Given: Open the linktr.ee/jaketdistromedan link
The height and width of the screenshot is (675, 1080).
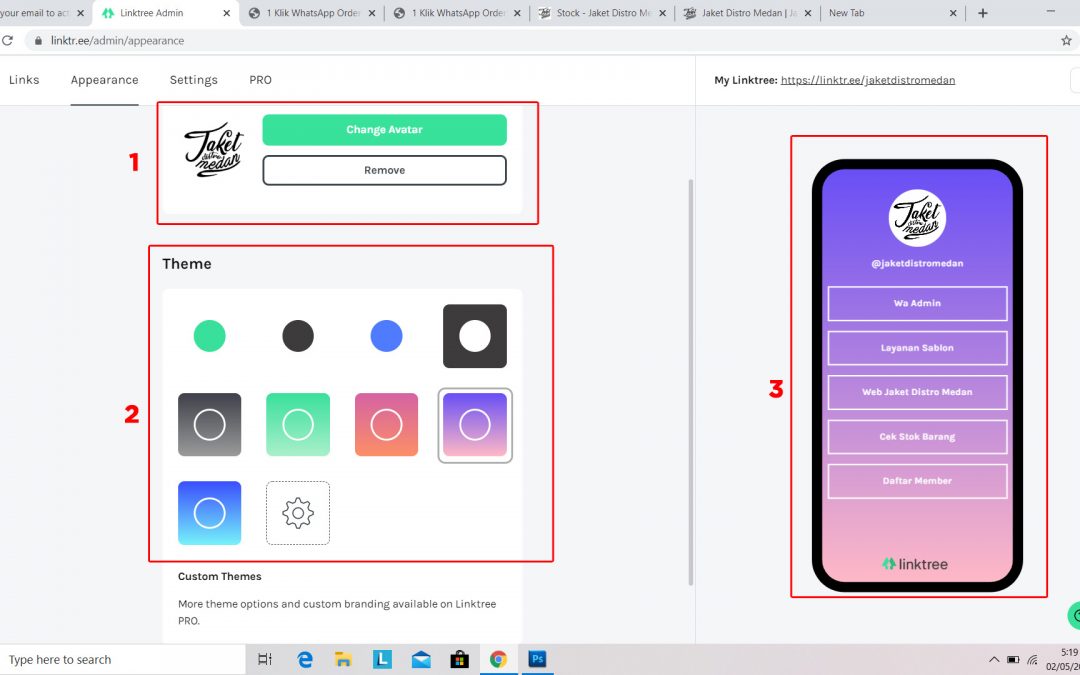Looking at the screenshot, I should 868,80.
